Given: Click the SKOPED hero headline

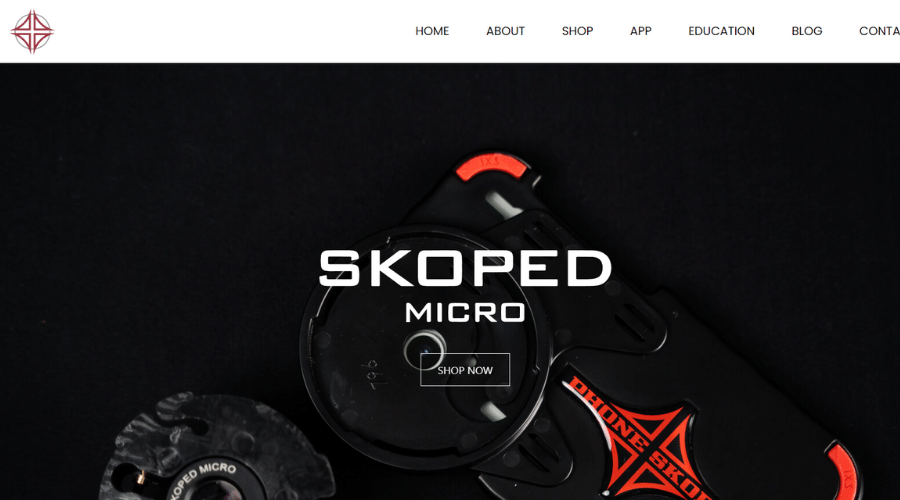Looking at the screenshot, I should coord(465,268).
